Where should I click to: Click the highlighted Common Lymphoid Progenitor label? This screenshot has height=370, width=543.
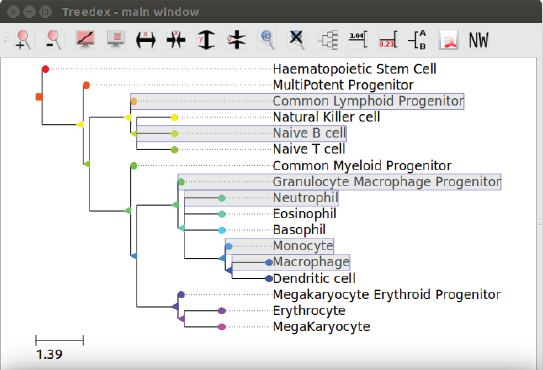pyautogui.click(x=368, y=101)
